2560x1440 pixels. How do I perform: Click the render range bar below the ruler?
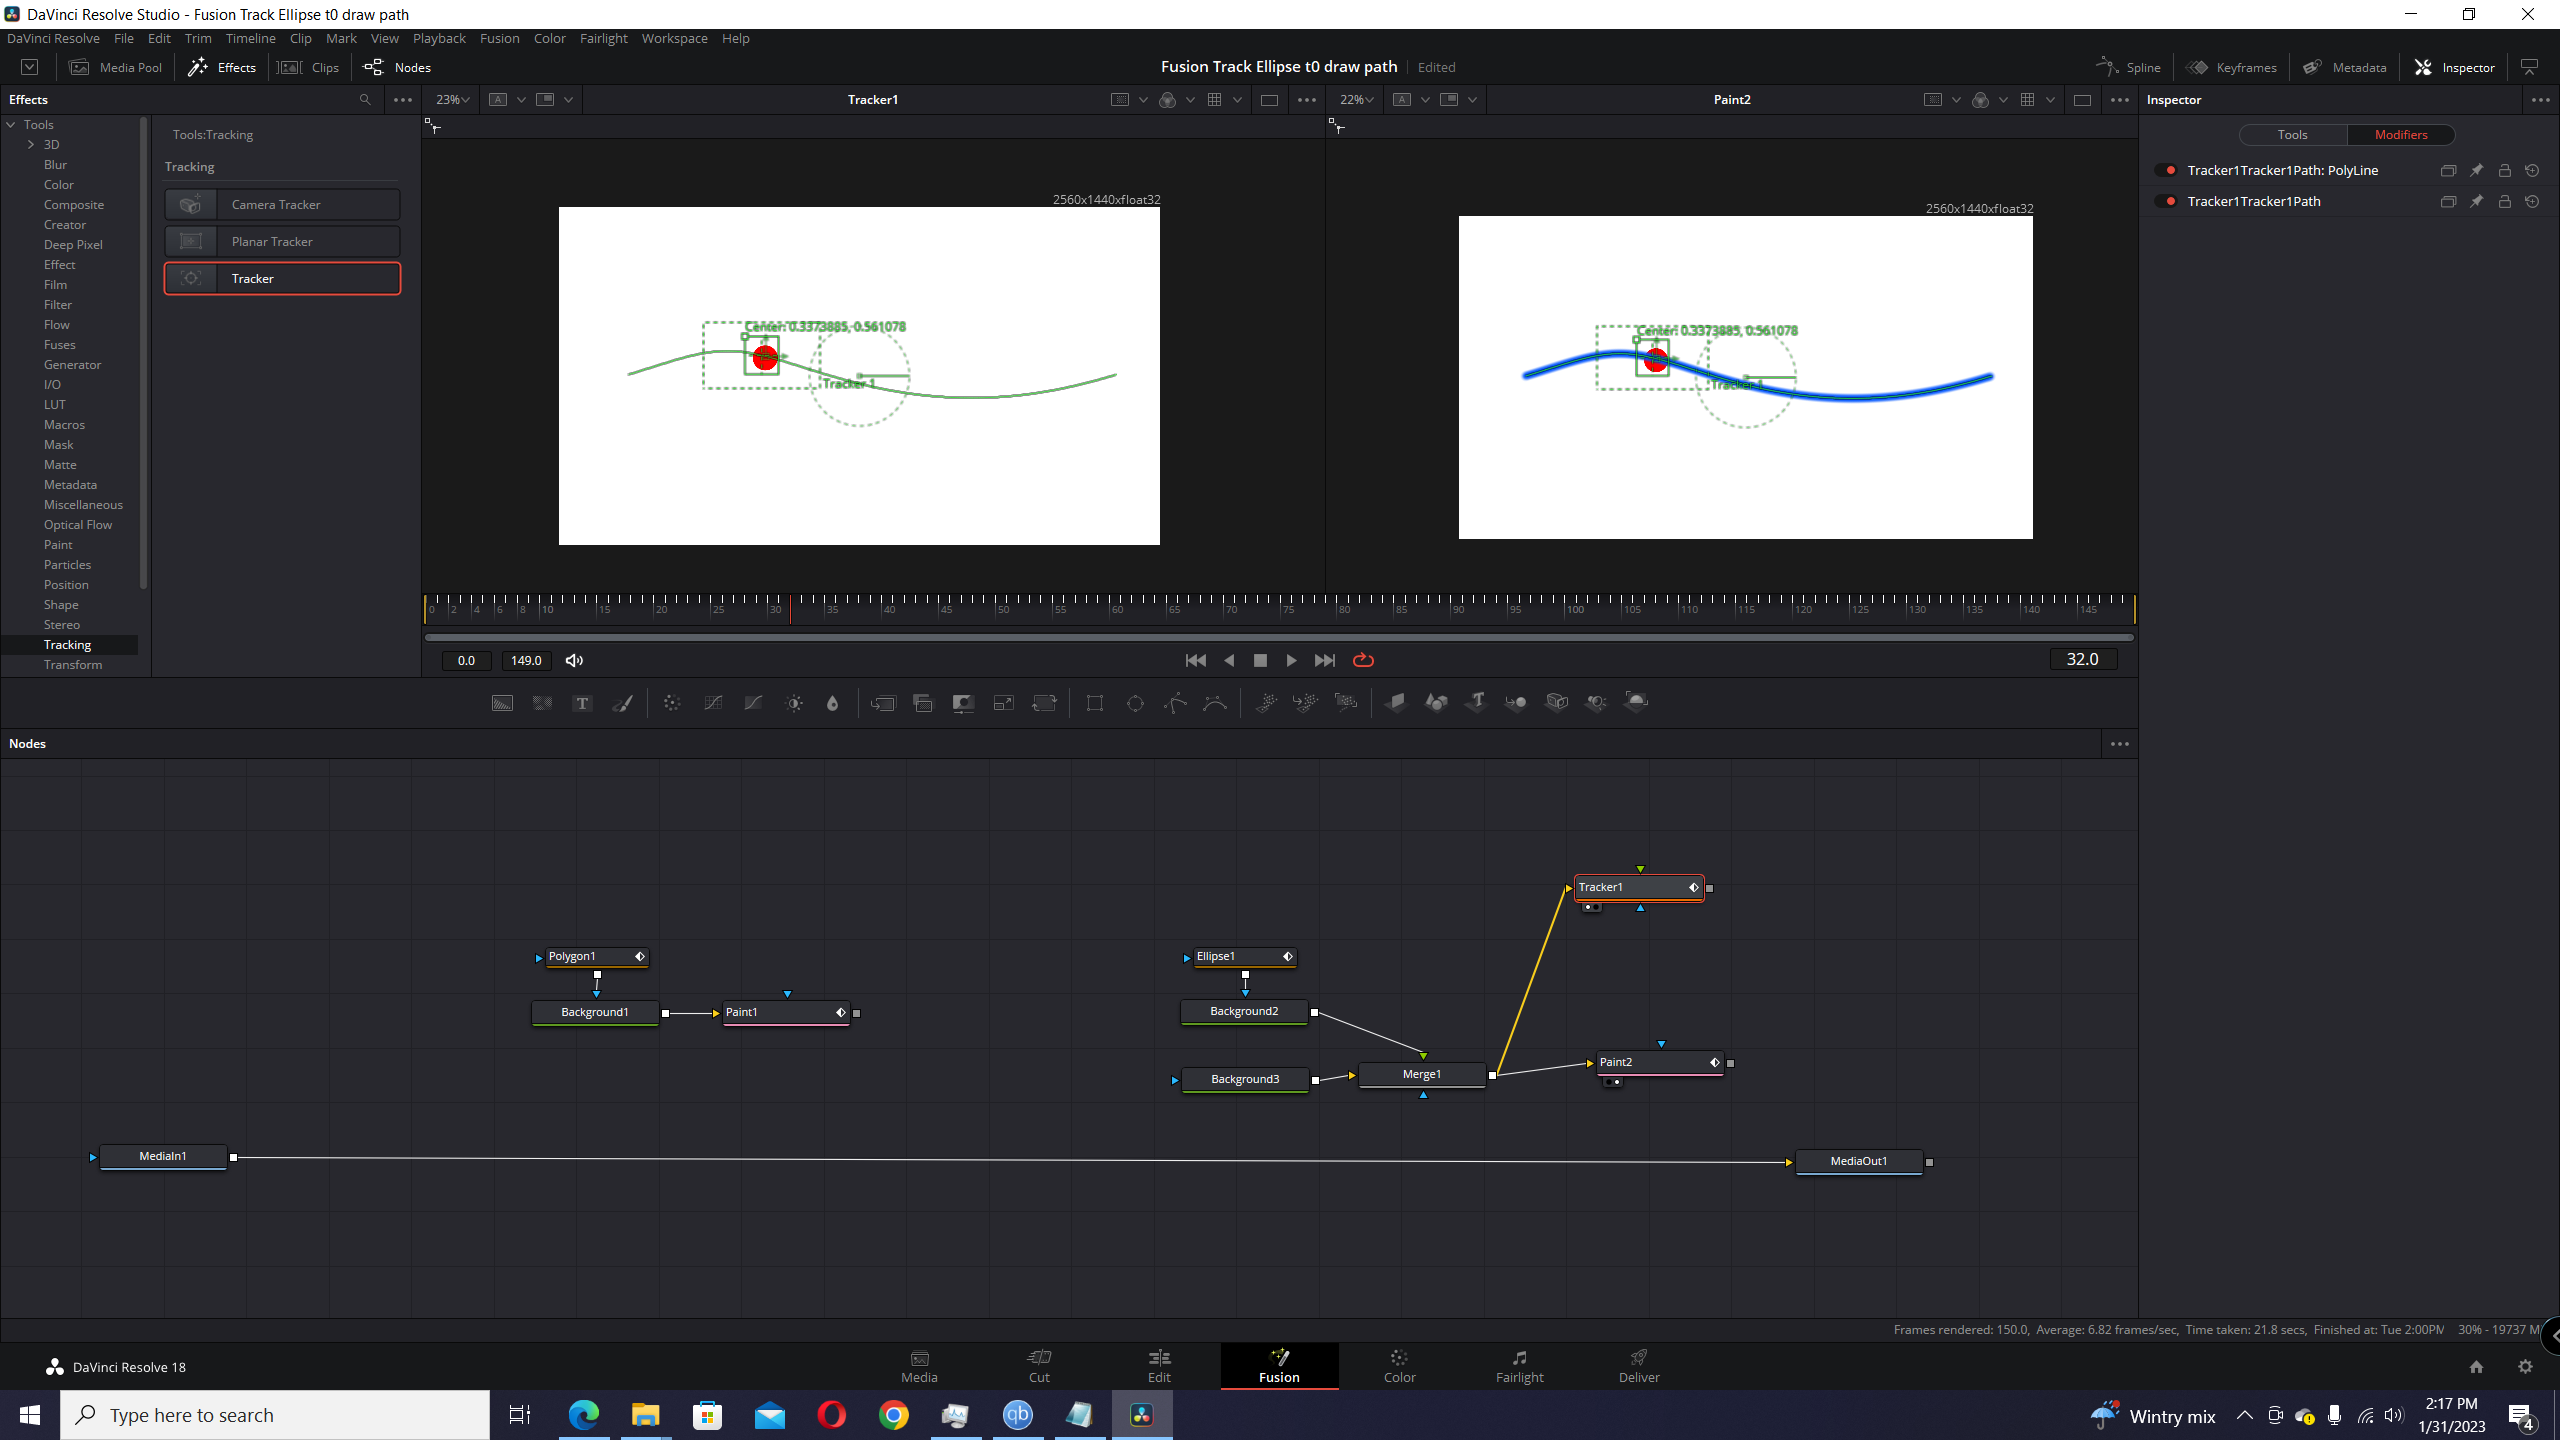coord(1279,637)
